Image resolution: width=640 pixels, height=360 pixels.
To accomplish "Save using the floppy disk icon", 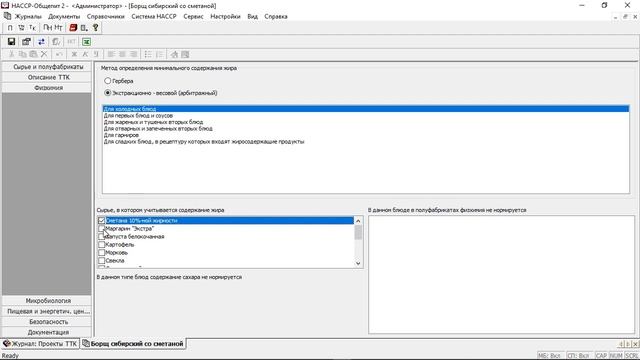I will tap(11, 42).
